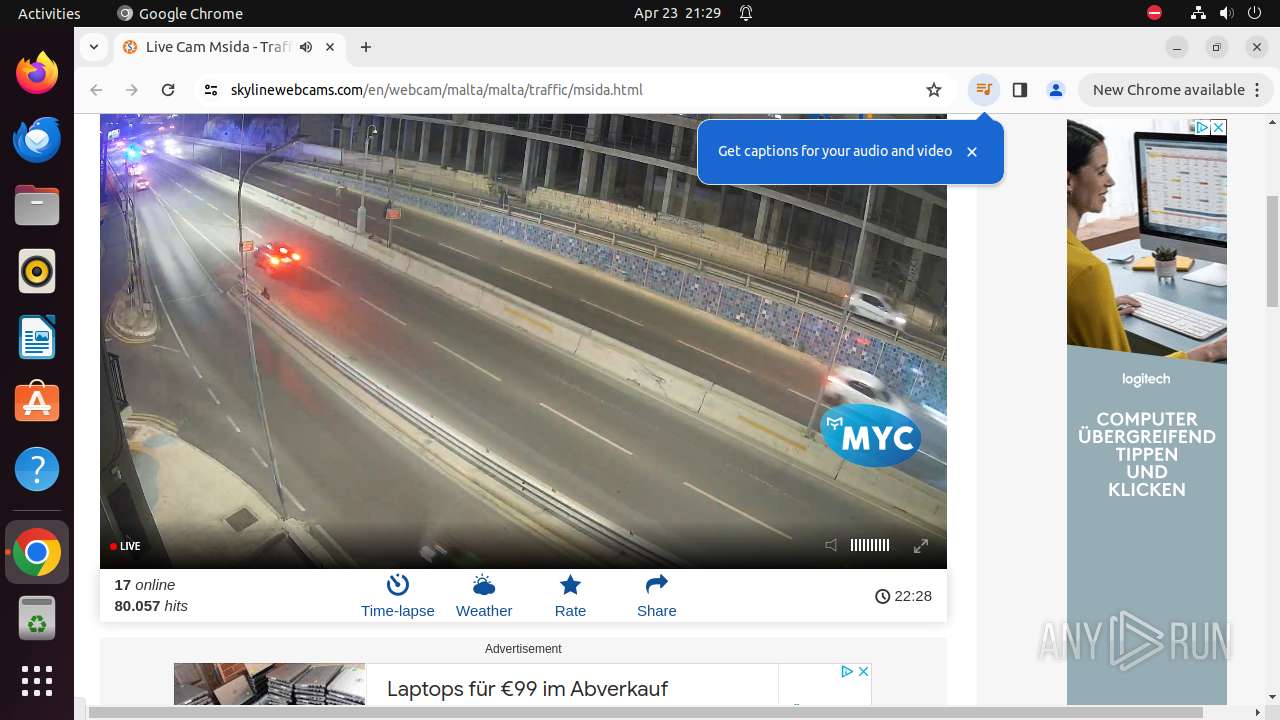Screen dimensions: 1280x720
Task: Launch Thunderbird mail from dock
Action: point(37,139)
